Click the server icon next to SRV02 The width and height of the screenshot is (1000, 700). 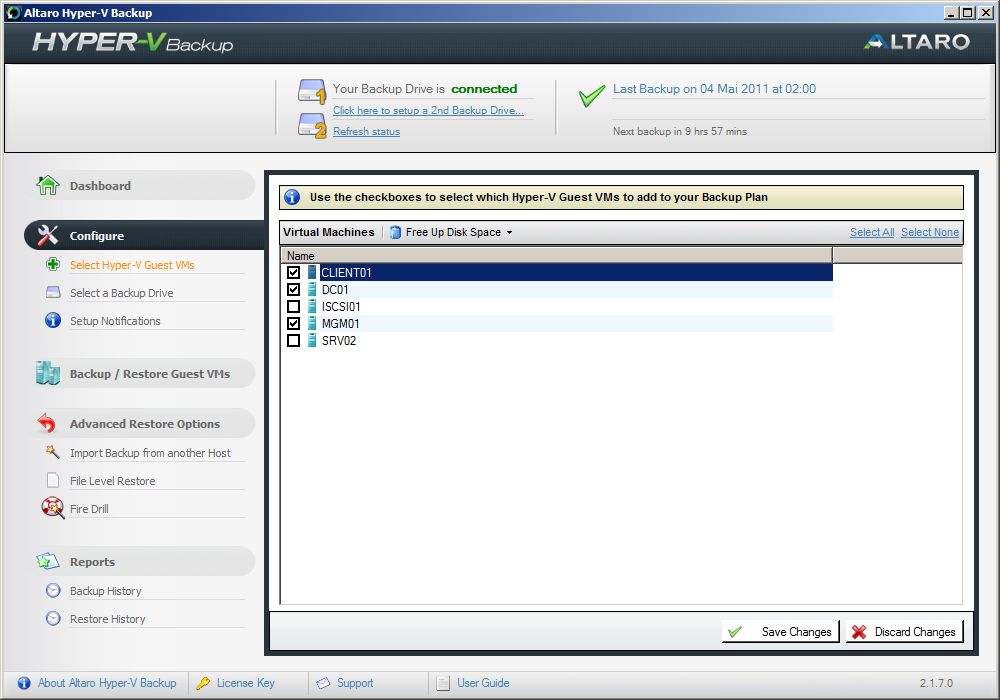coord(312,340)
